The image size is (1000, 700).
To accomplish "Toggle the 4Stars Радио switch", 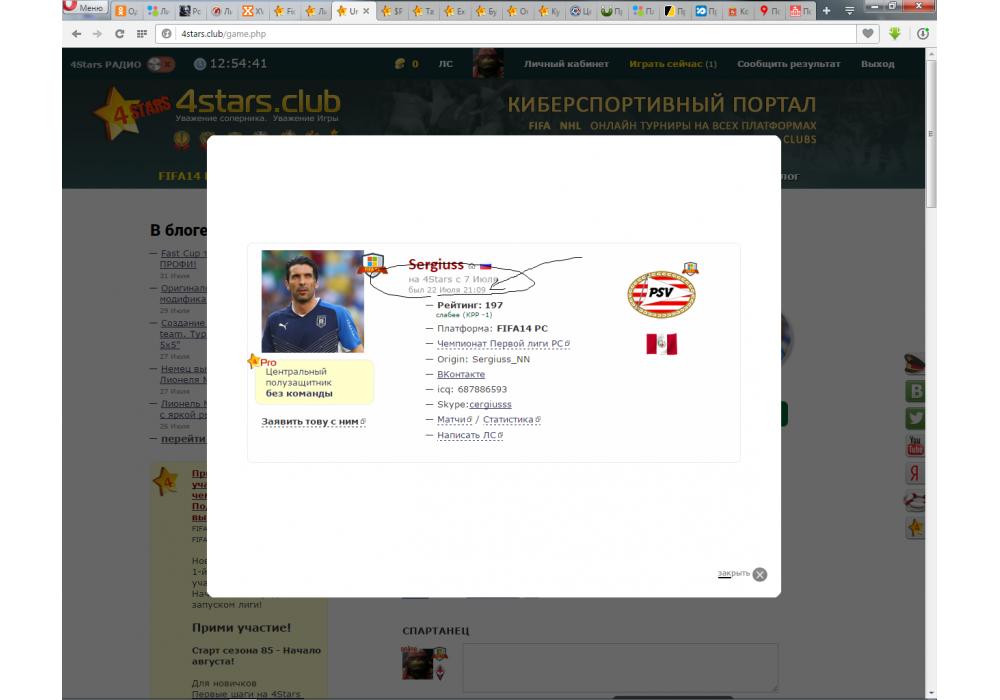I will [x=160, y=64].
